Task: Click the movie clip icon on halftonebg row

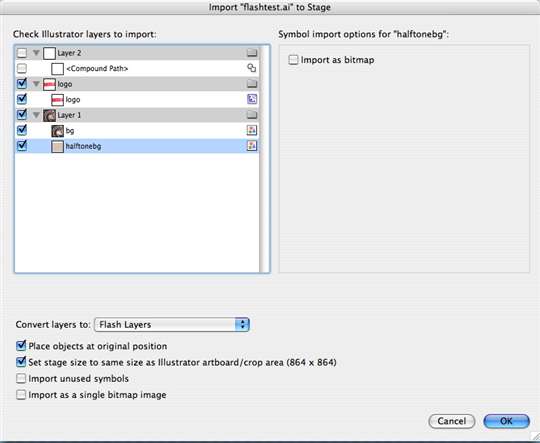Action: click(x=252, y=146)
